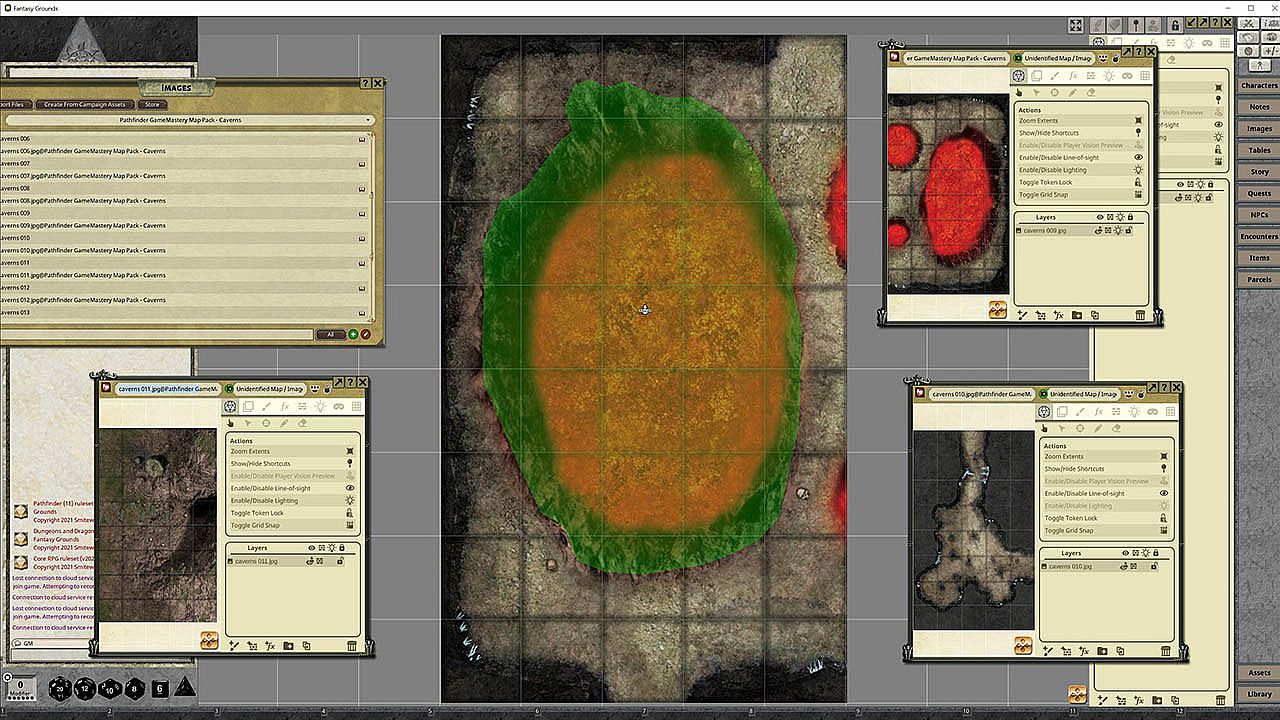Viewport: 1280px width, 720px height.
Task: Click orange sidebar toggle button in caverns 009 window
Action: pyautogui.click(x=997, y=310)
